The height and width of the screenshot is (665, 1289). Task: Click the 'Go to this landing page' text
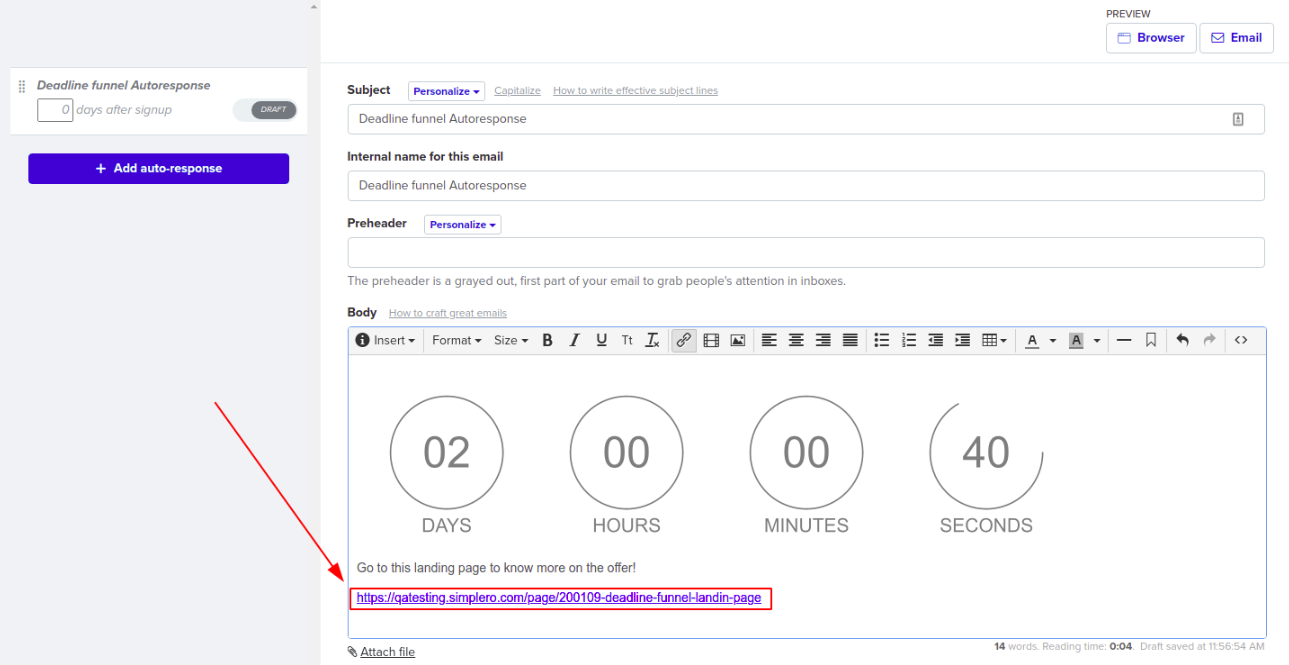(x=496, y=568)
